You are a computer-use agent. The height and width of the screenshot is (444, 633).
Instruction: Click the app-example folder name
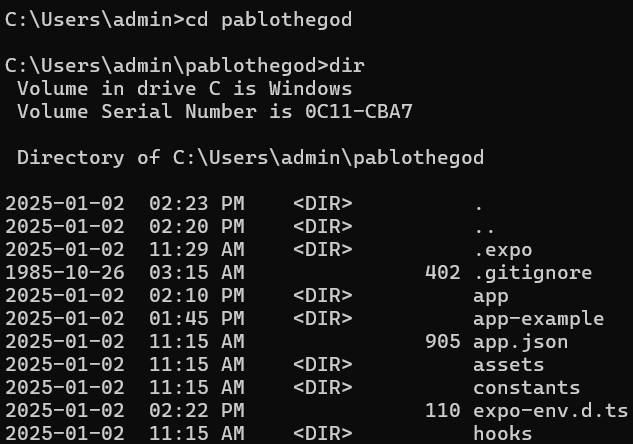tap(539, 319)
